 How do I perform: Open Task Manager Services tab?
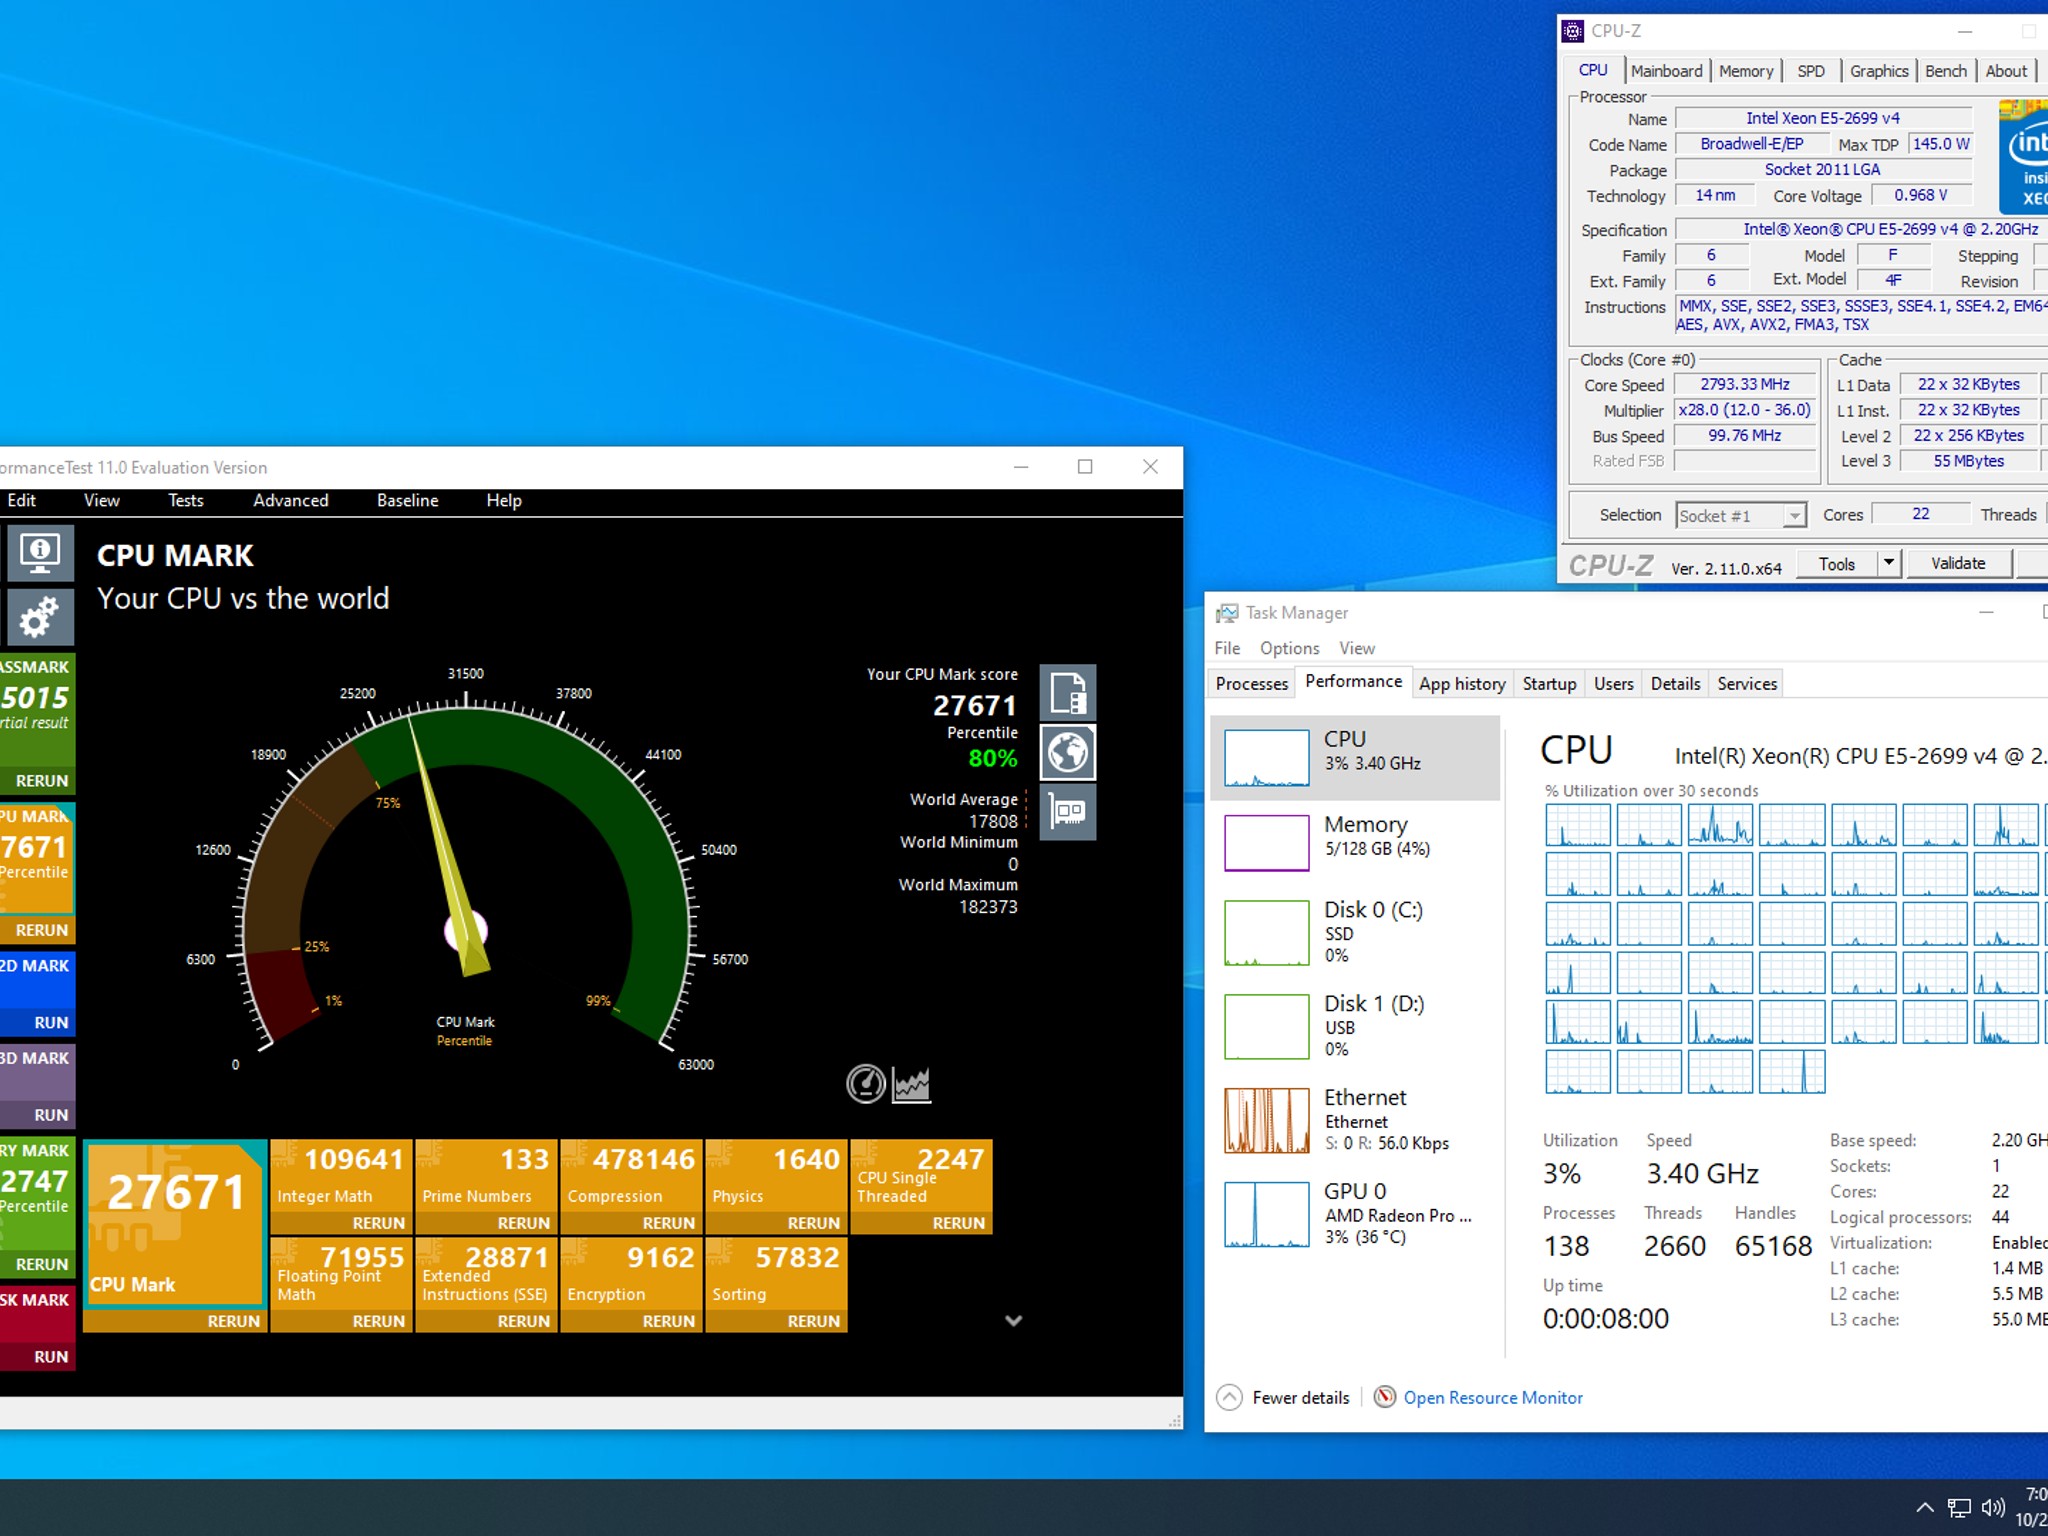(1747, 684)
